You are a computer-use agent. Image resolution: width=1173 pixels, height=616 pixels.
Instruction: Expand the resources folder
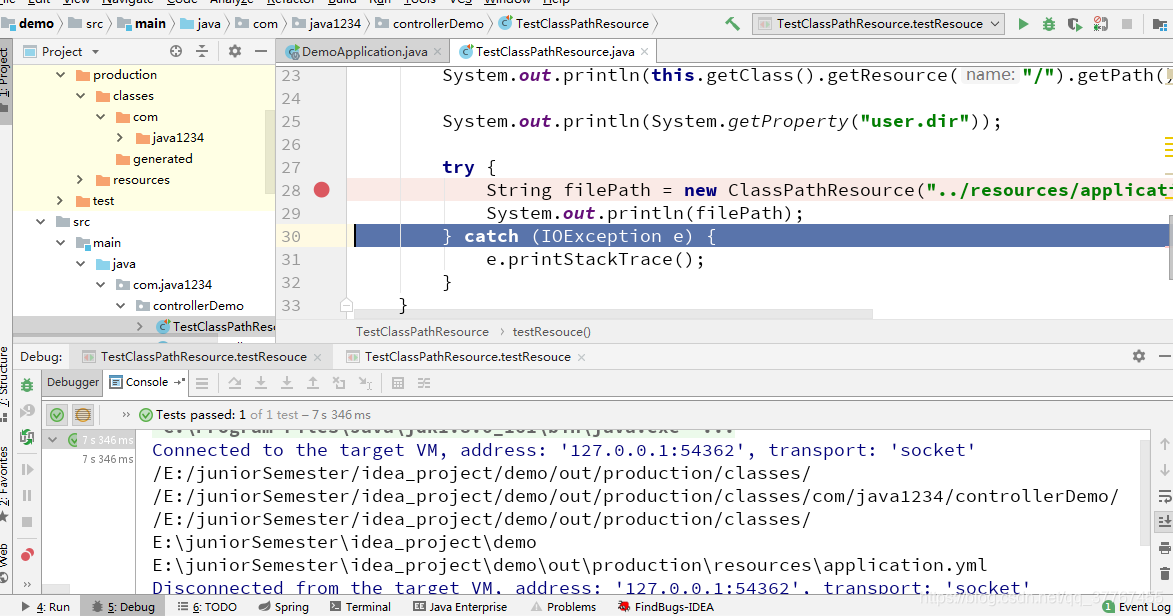[x=81, y=180]
